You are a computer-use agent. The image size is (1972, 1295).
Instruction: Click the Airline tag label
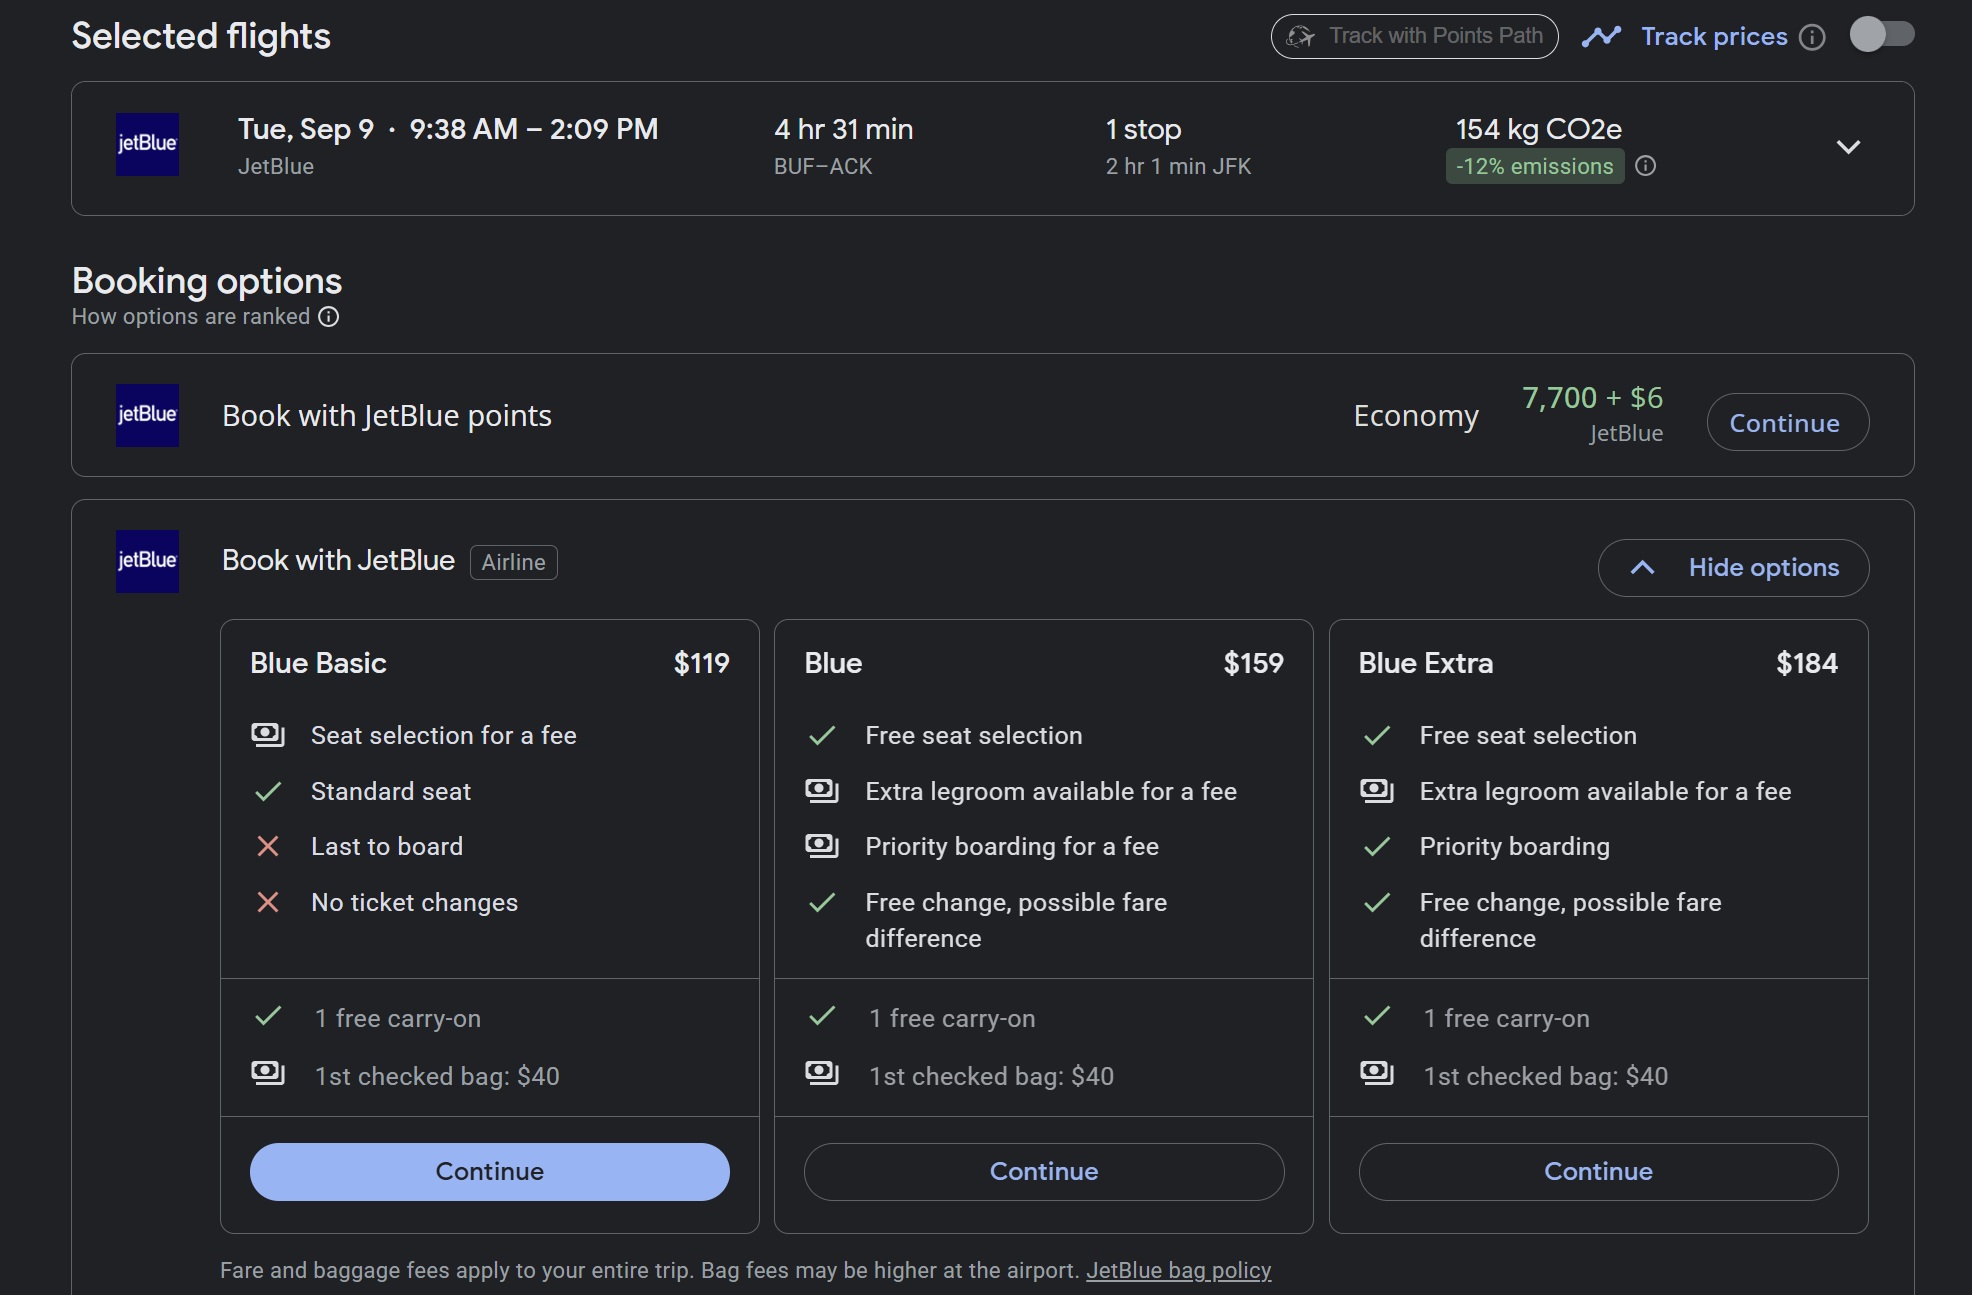click(x=513, y=562)
